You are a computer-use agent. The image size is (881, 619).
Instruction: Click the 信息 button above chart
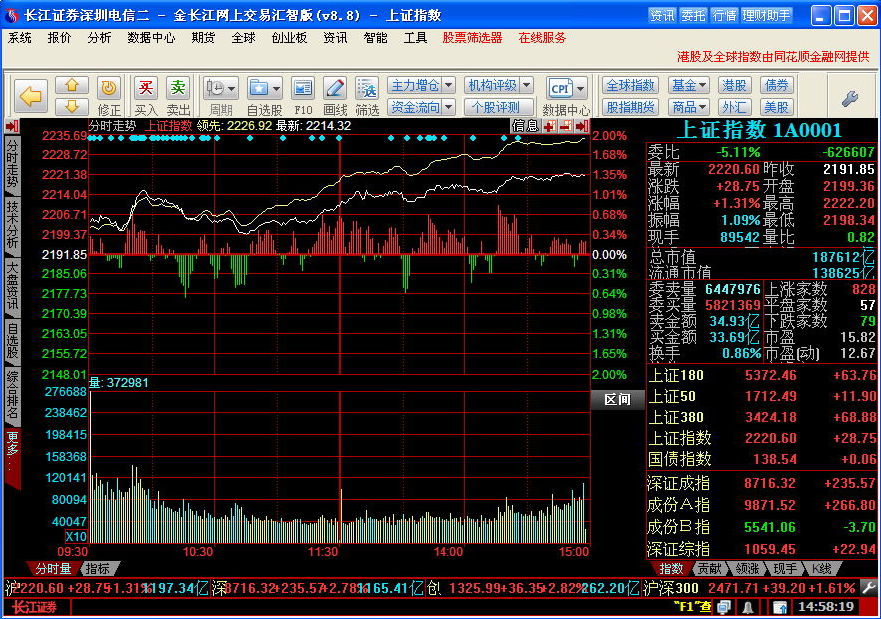(x=525, y=126)
